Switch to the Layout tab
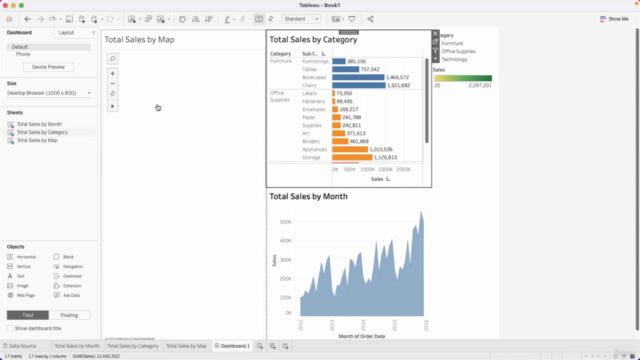Image resolution: width=640 pixels, height=360 pixels. 66,33
